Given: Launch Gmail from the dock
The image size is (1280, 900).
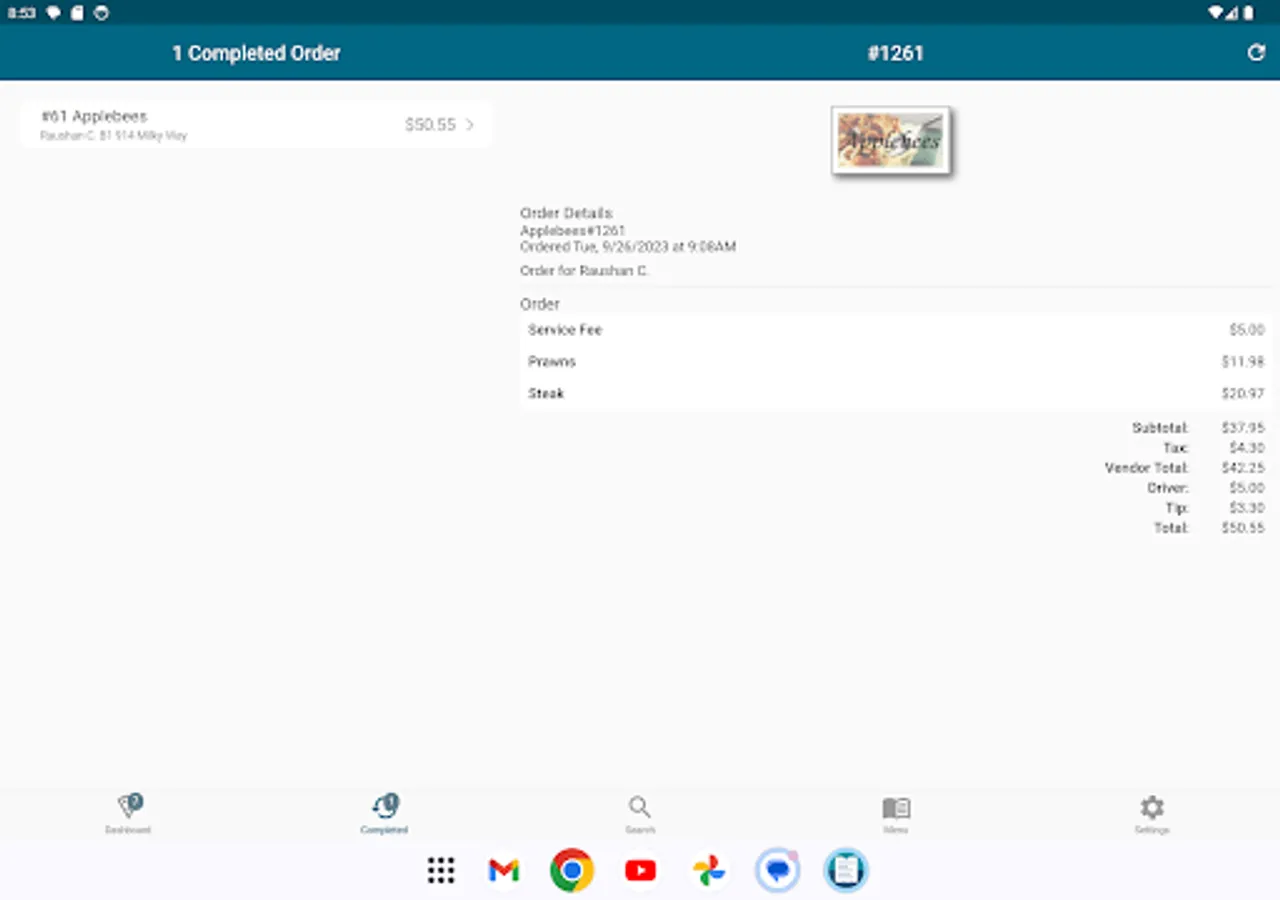Looking at the screenshot, I should click(x=503, y=870).
